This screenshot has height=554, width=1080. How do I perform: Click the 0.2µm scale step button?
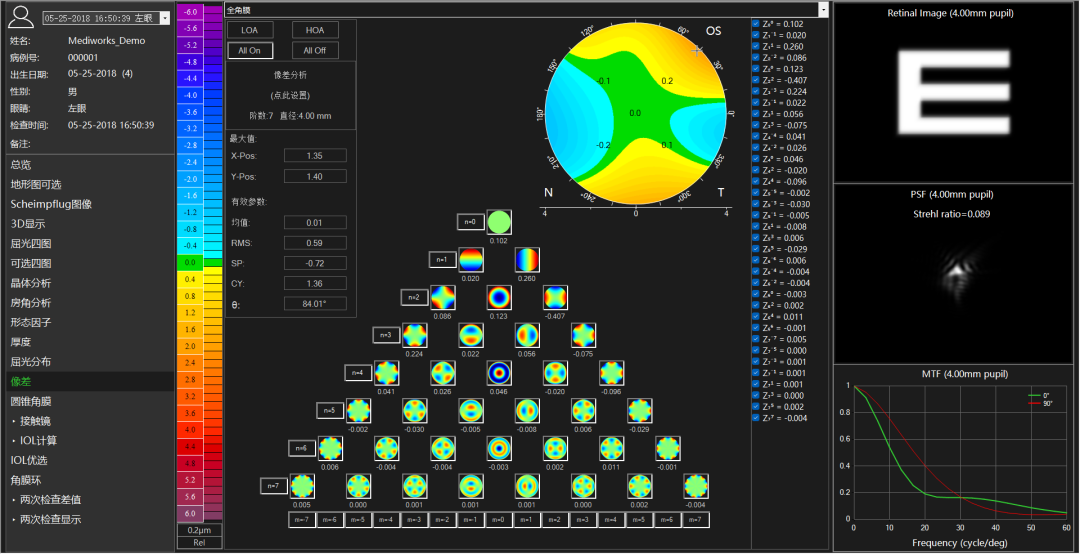click(x=200, y=530)
